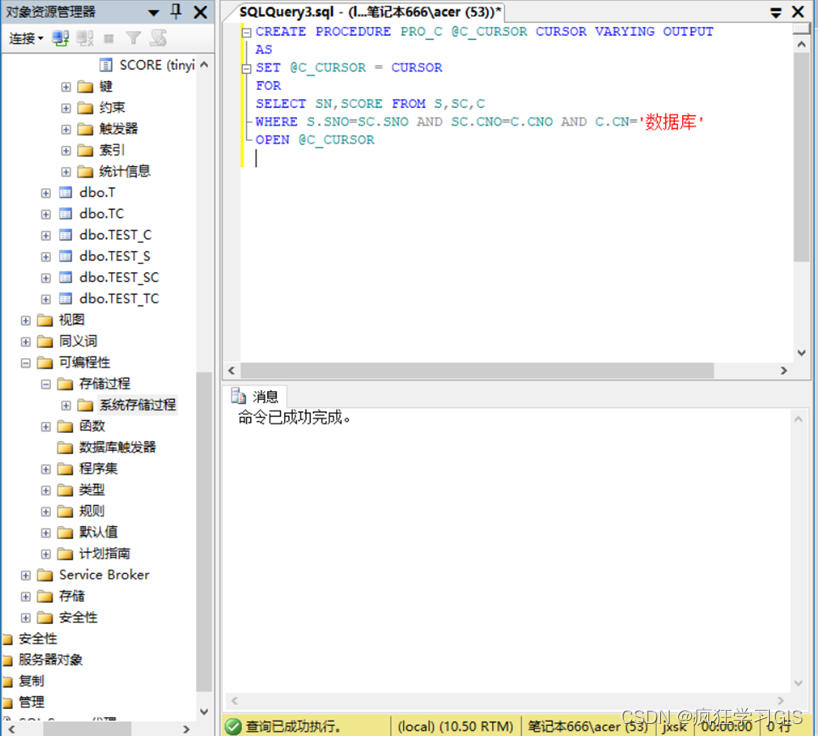Select the dbo.TEST_SC table

tap(119, 277)
